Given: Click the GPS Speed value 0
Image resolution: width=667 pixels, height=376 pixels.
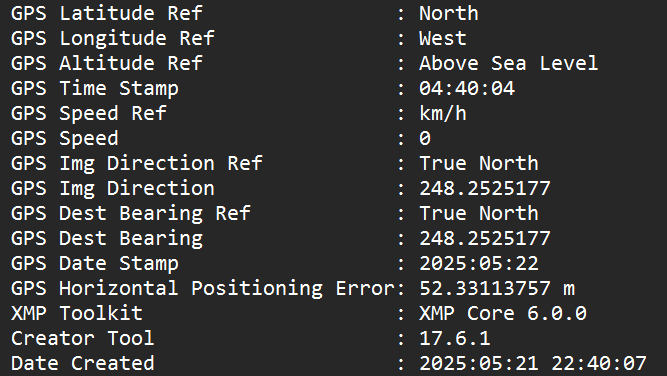Looking at the screenshot, I should coord(425,138).
